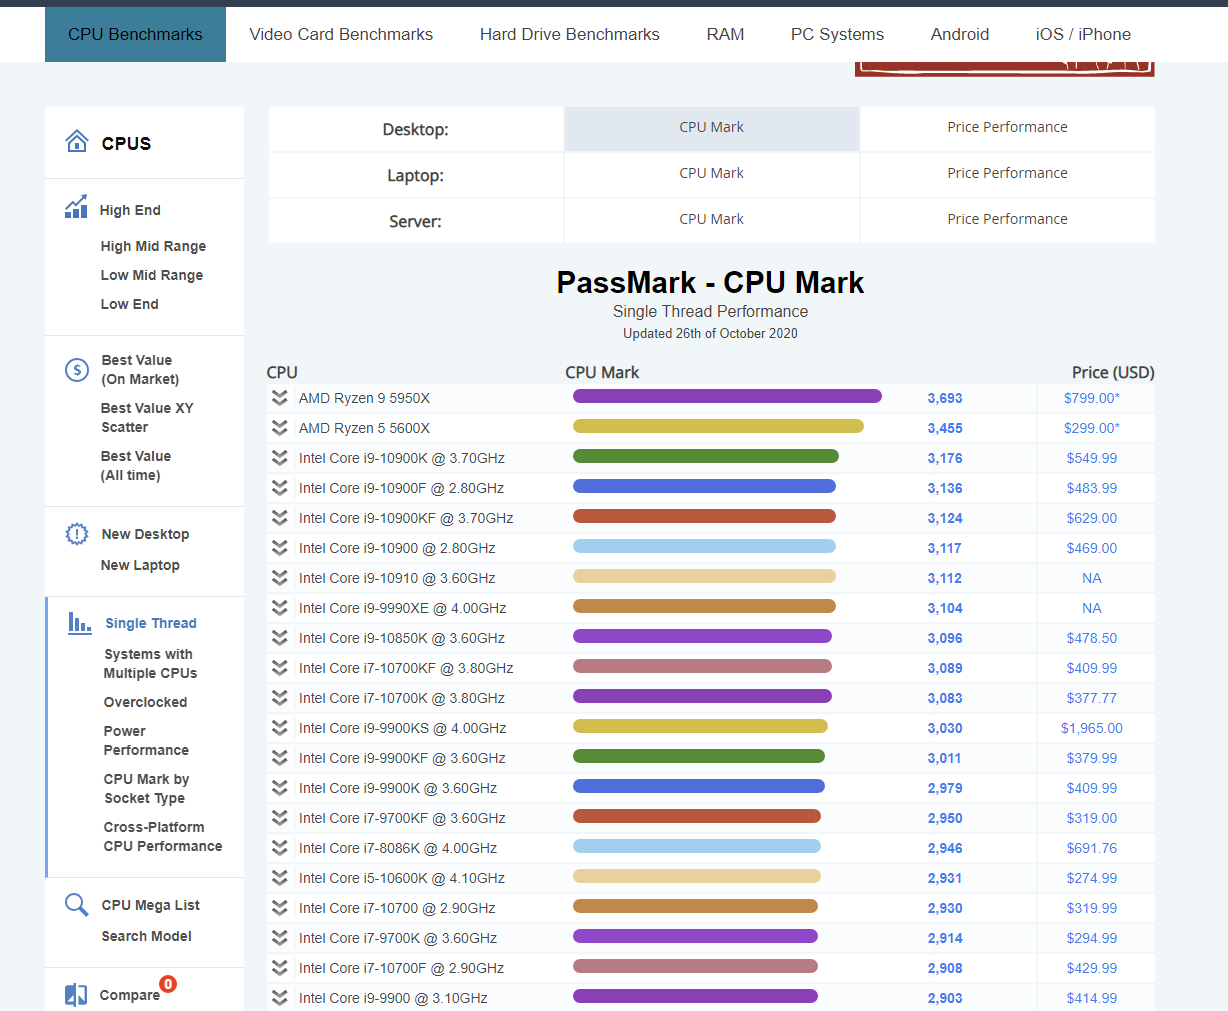Click the Single Thread bar chart icon
The image size is (1228, 1011).
tap(80, 623)
